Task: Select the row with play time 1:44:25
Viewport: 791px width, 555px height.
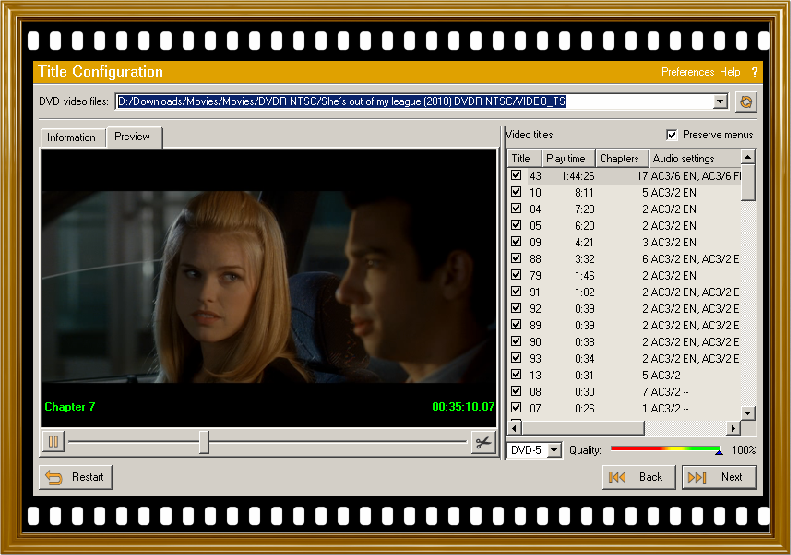Action: coord(625,176)
